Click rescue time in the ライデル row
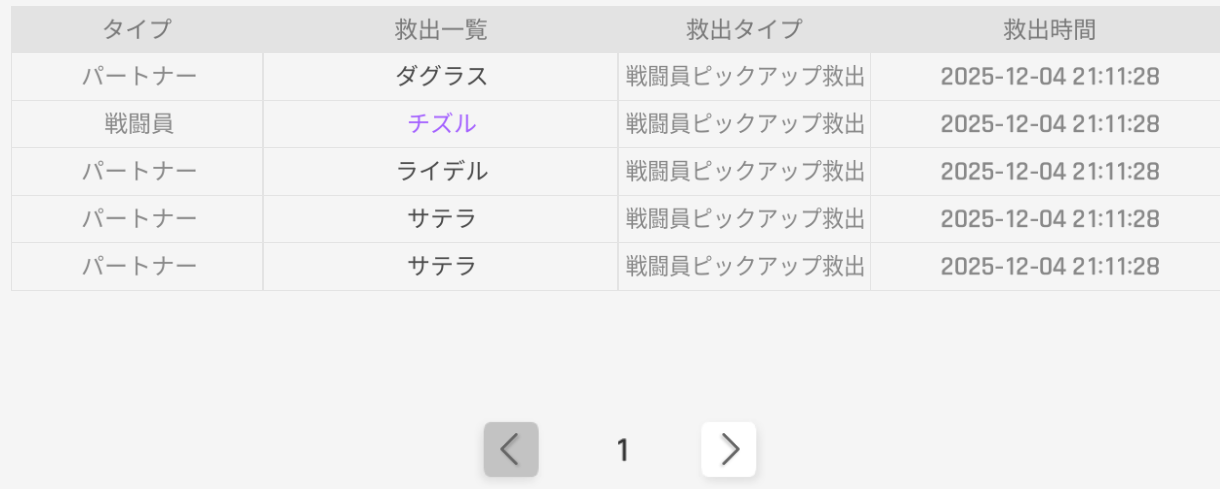Viewport: 1220px width, 489px height. (1049, 171)
